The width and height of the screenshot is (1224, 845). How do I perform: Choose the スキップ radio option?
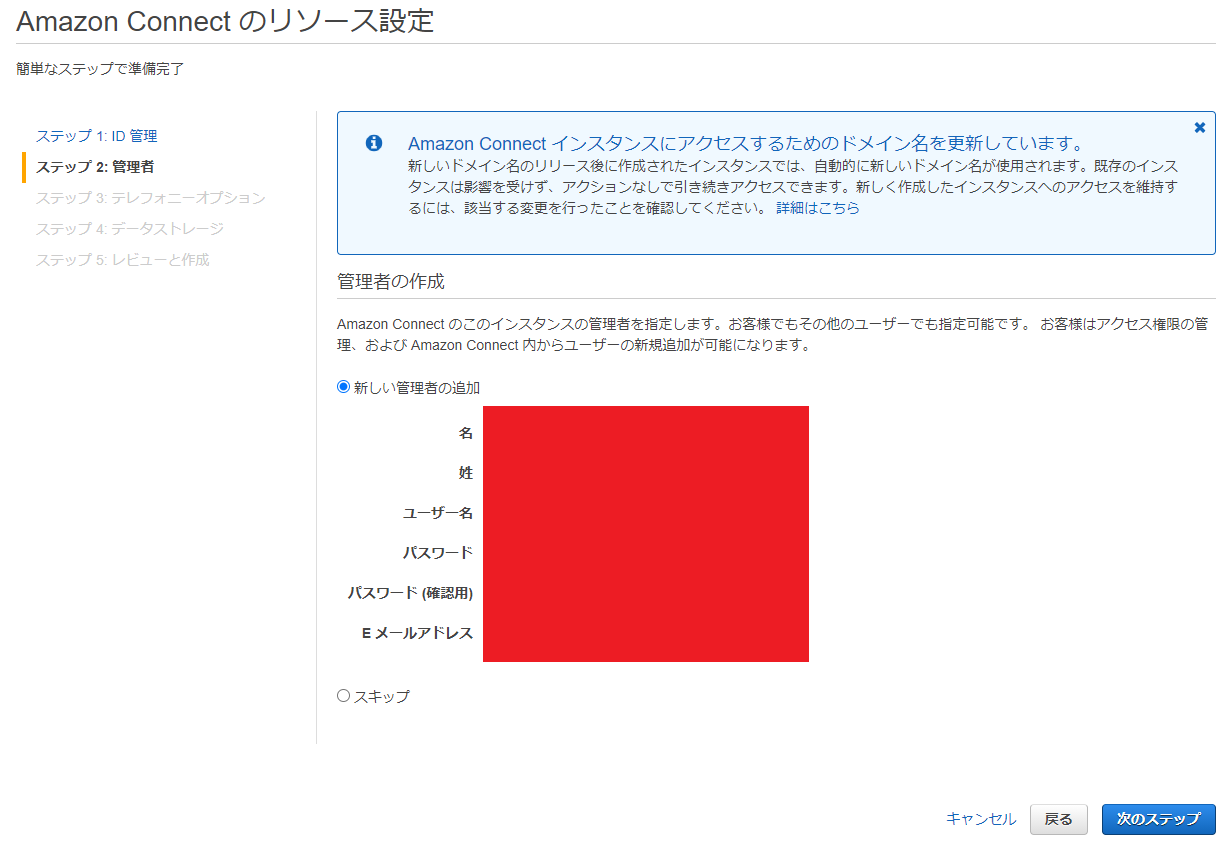(x=344, y=696)
